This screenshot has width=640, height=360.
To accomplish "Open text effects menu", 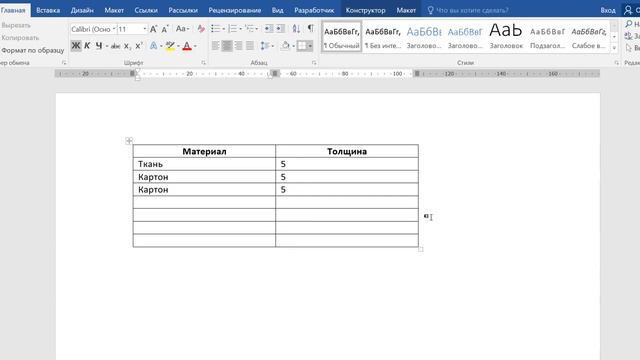I will [153, 46].
